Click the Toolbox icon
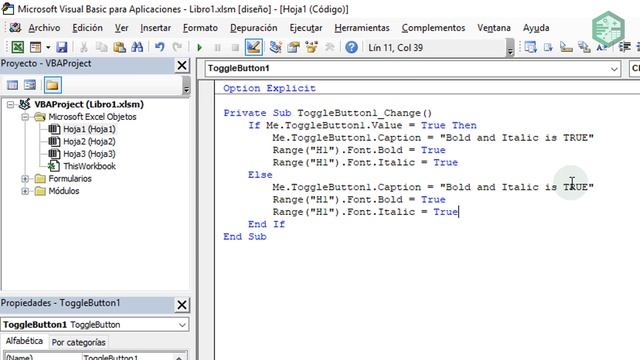 pyautogui.click(x=329, y=47)
